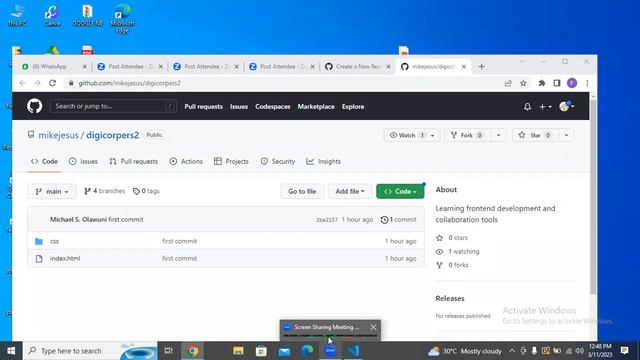This screenshot has height=360, width=640.
Task: Open a new Chrome tab
Action: tap(481, 67)
